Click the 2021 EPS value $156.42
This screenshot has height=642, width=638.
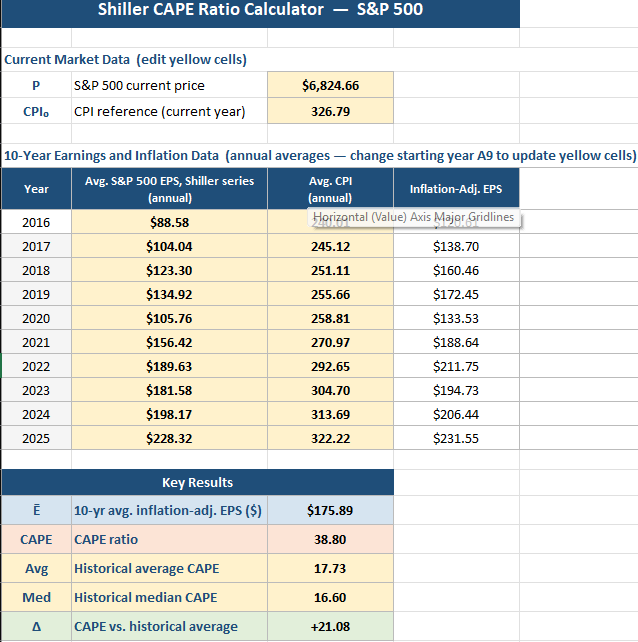tap(169, 342)
